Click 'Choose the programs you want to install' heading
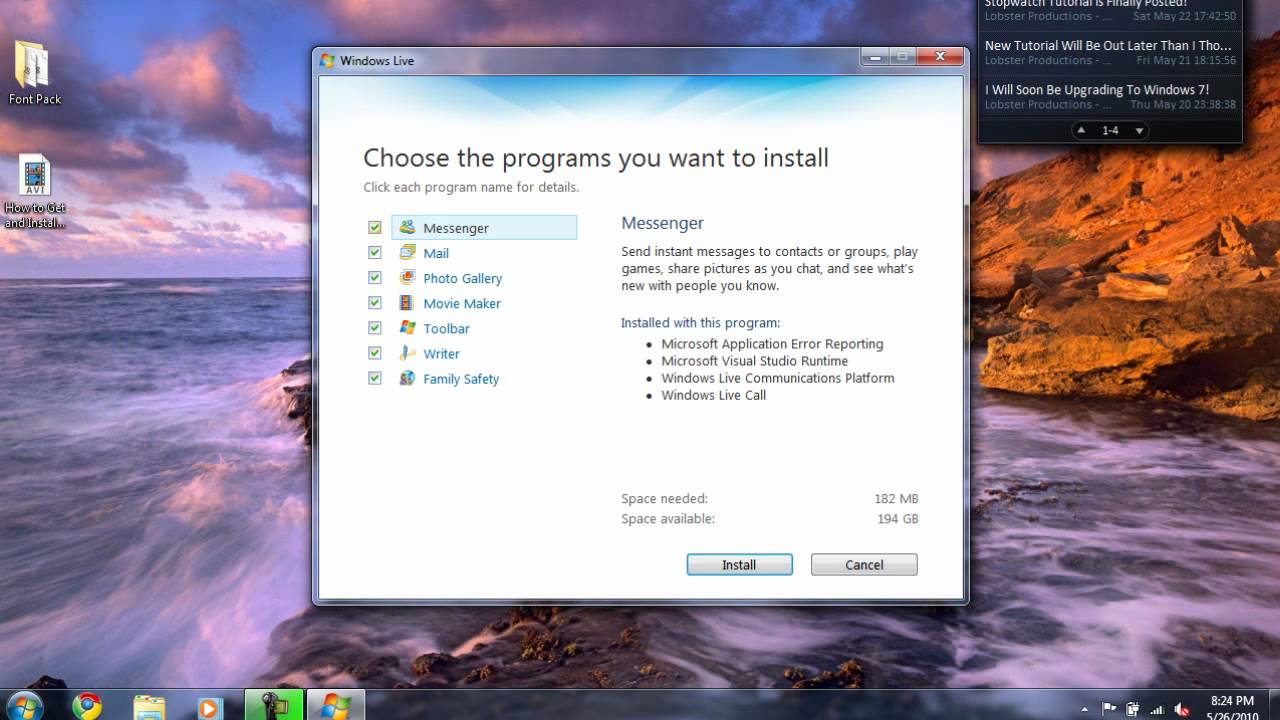Image resolution: width=1280 pixels, height=720 pixels. 596,158
